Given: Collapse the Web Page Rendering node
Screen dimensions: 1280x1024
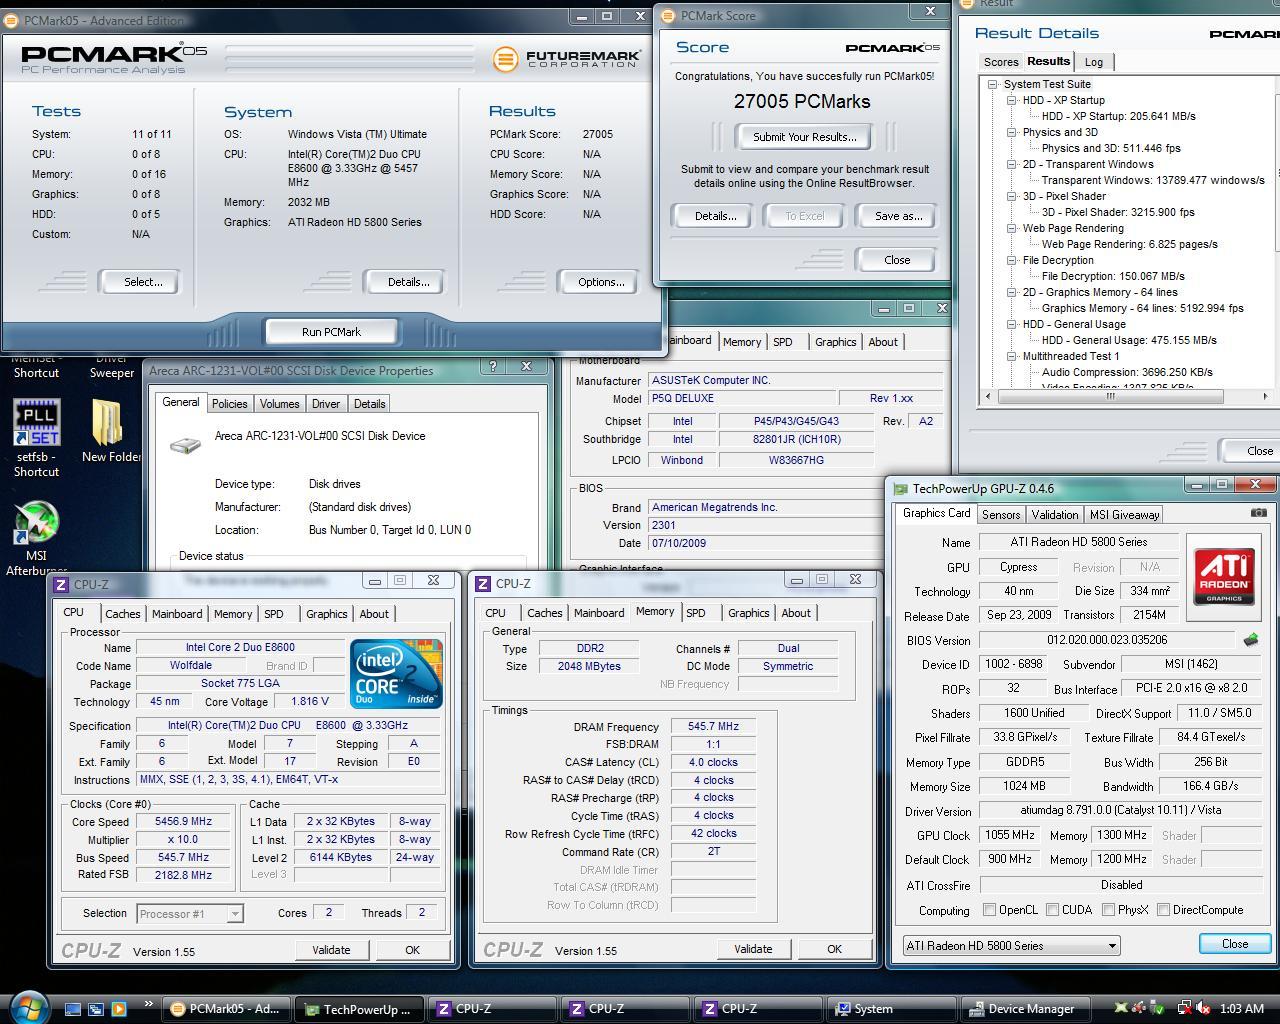Looking at the screenshot, I should (x=1012, y=228).
